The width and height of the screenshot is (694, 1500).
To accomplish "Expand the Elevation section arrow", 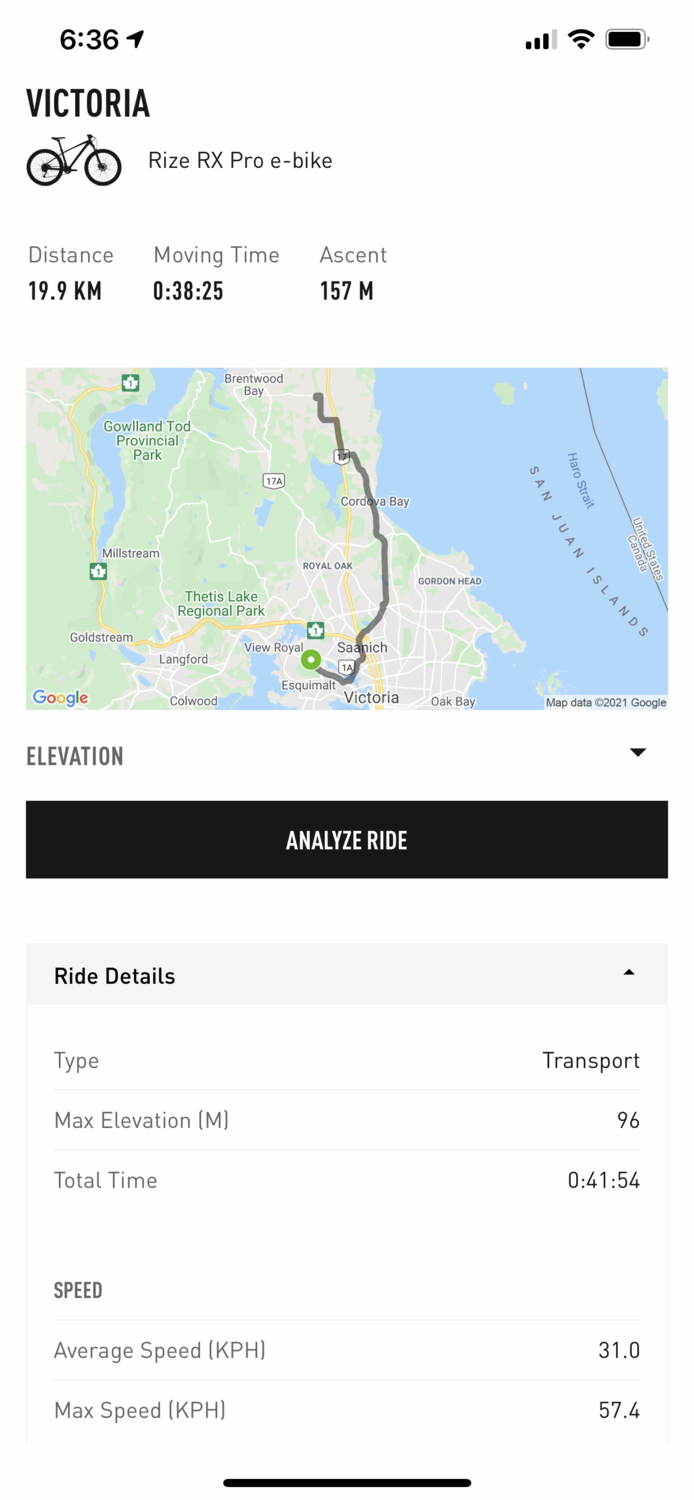I will [638, 752].
